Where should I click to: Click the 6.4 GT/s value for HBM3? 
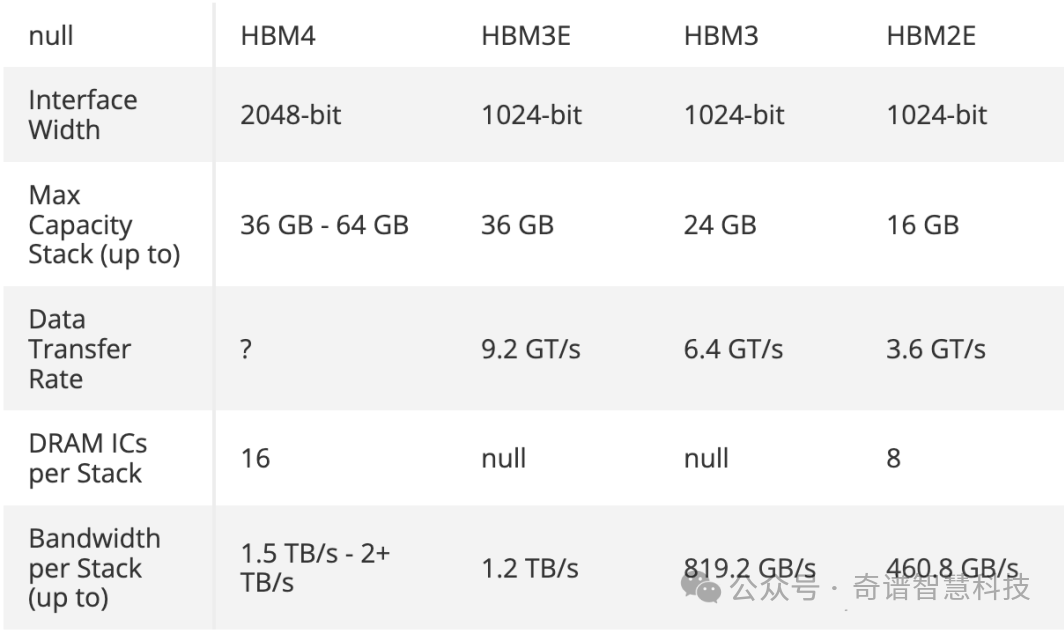[733, 349]
